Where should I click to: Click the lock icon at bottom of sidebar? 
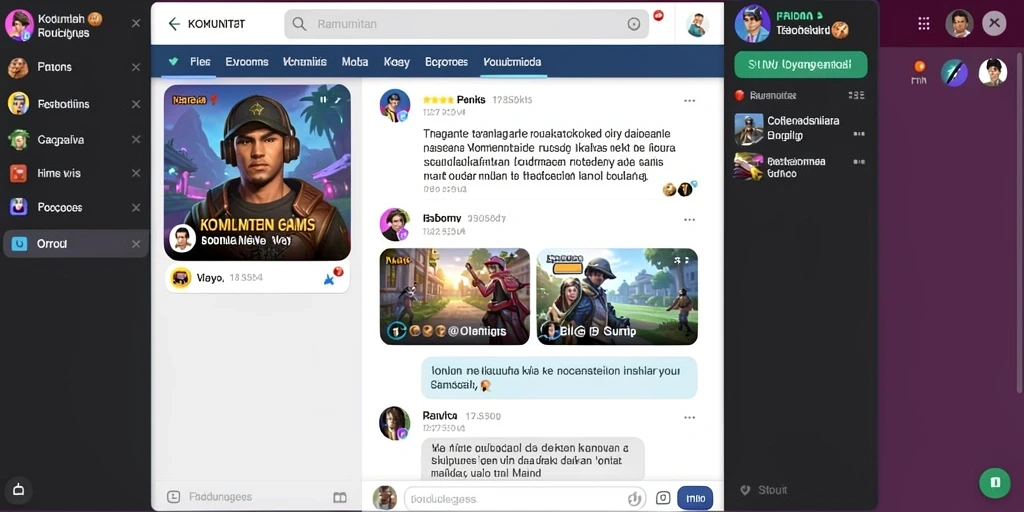point(18,488)
